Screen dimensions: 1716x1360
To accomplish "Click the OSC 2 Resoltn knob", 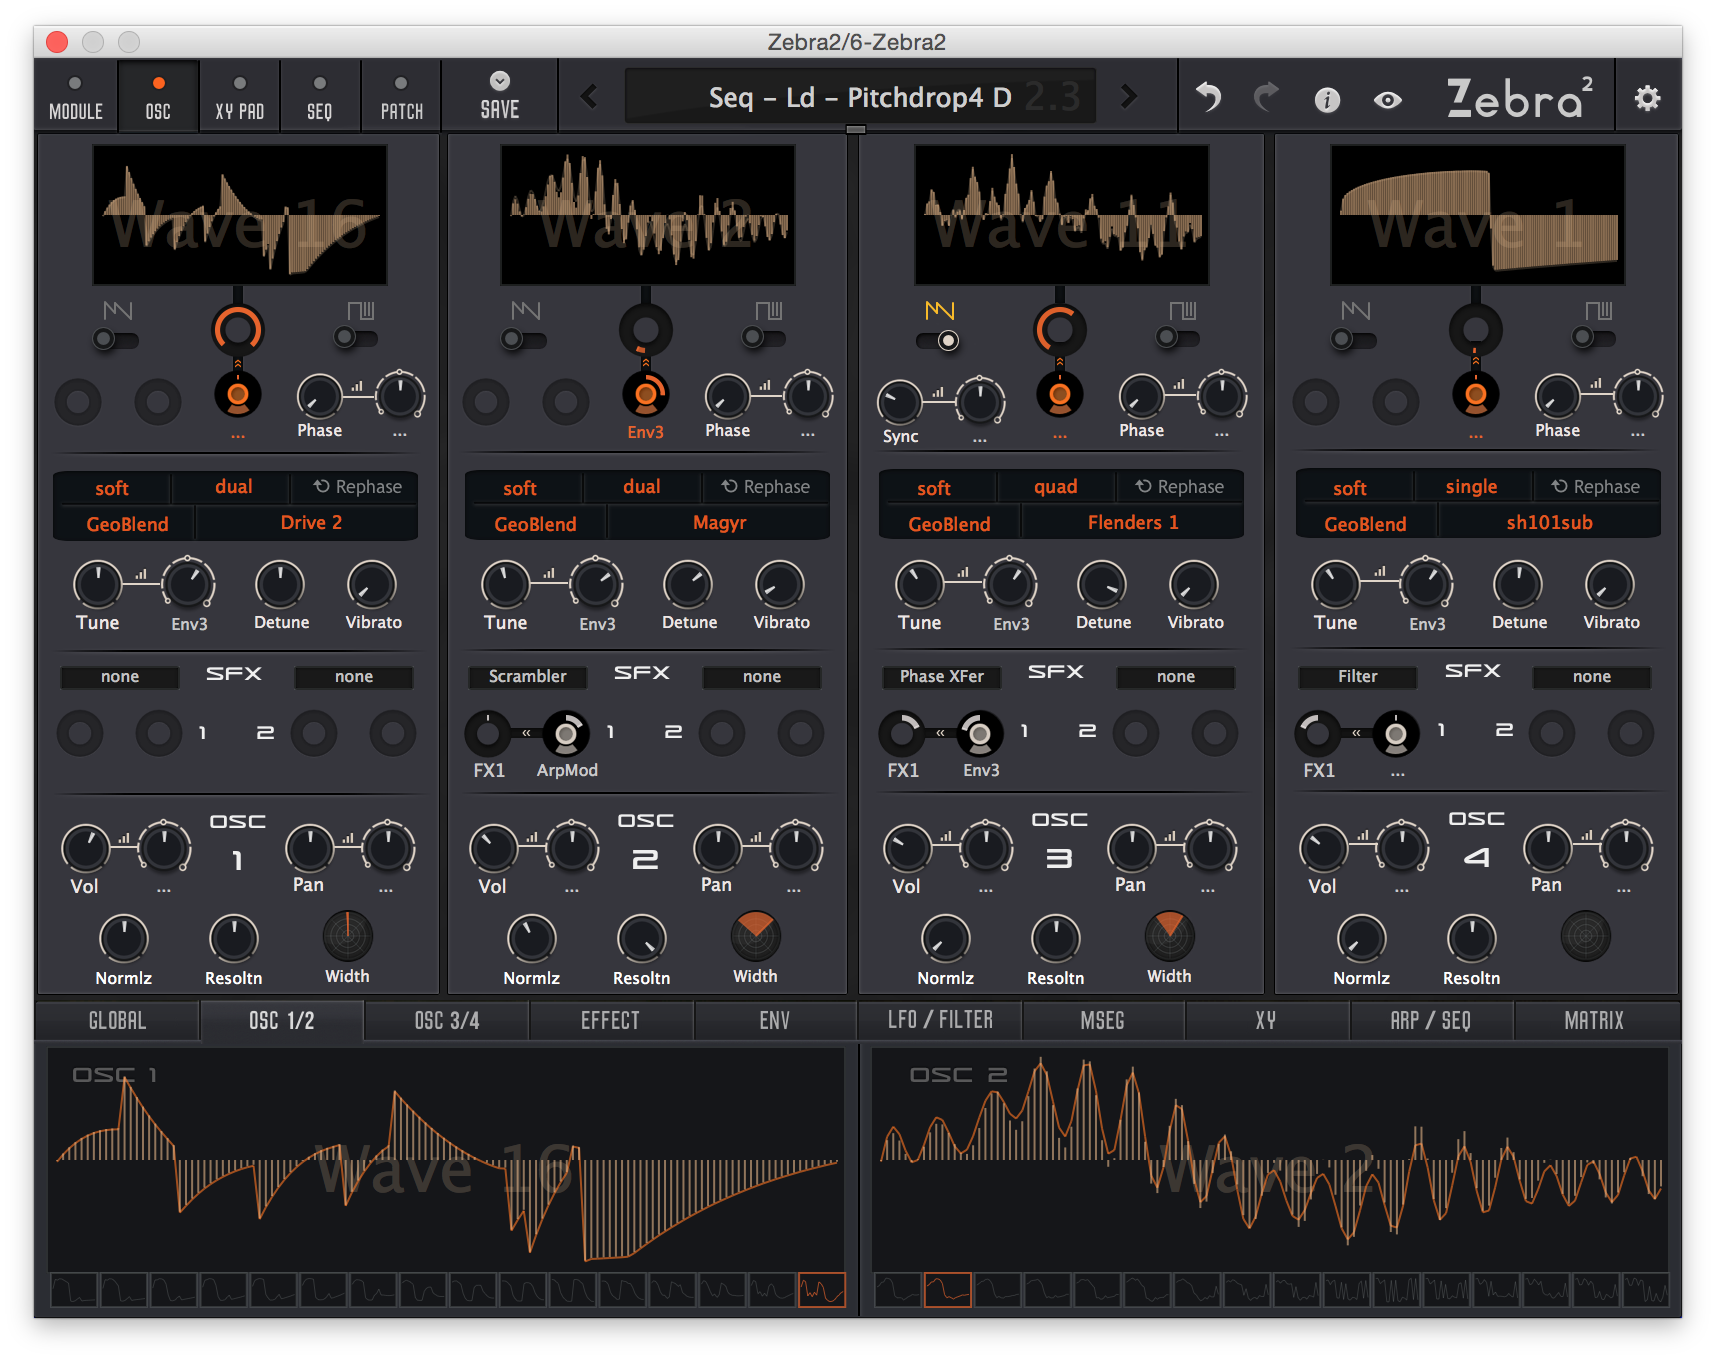I will pos(641,938).
